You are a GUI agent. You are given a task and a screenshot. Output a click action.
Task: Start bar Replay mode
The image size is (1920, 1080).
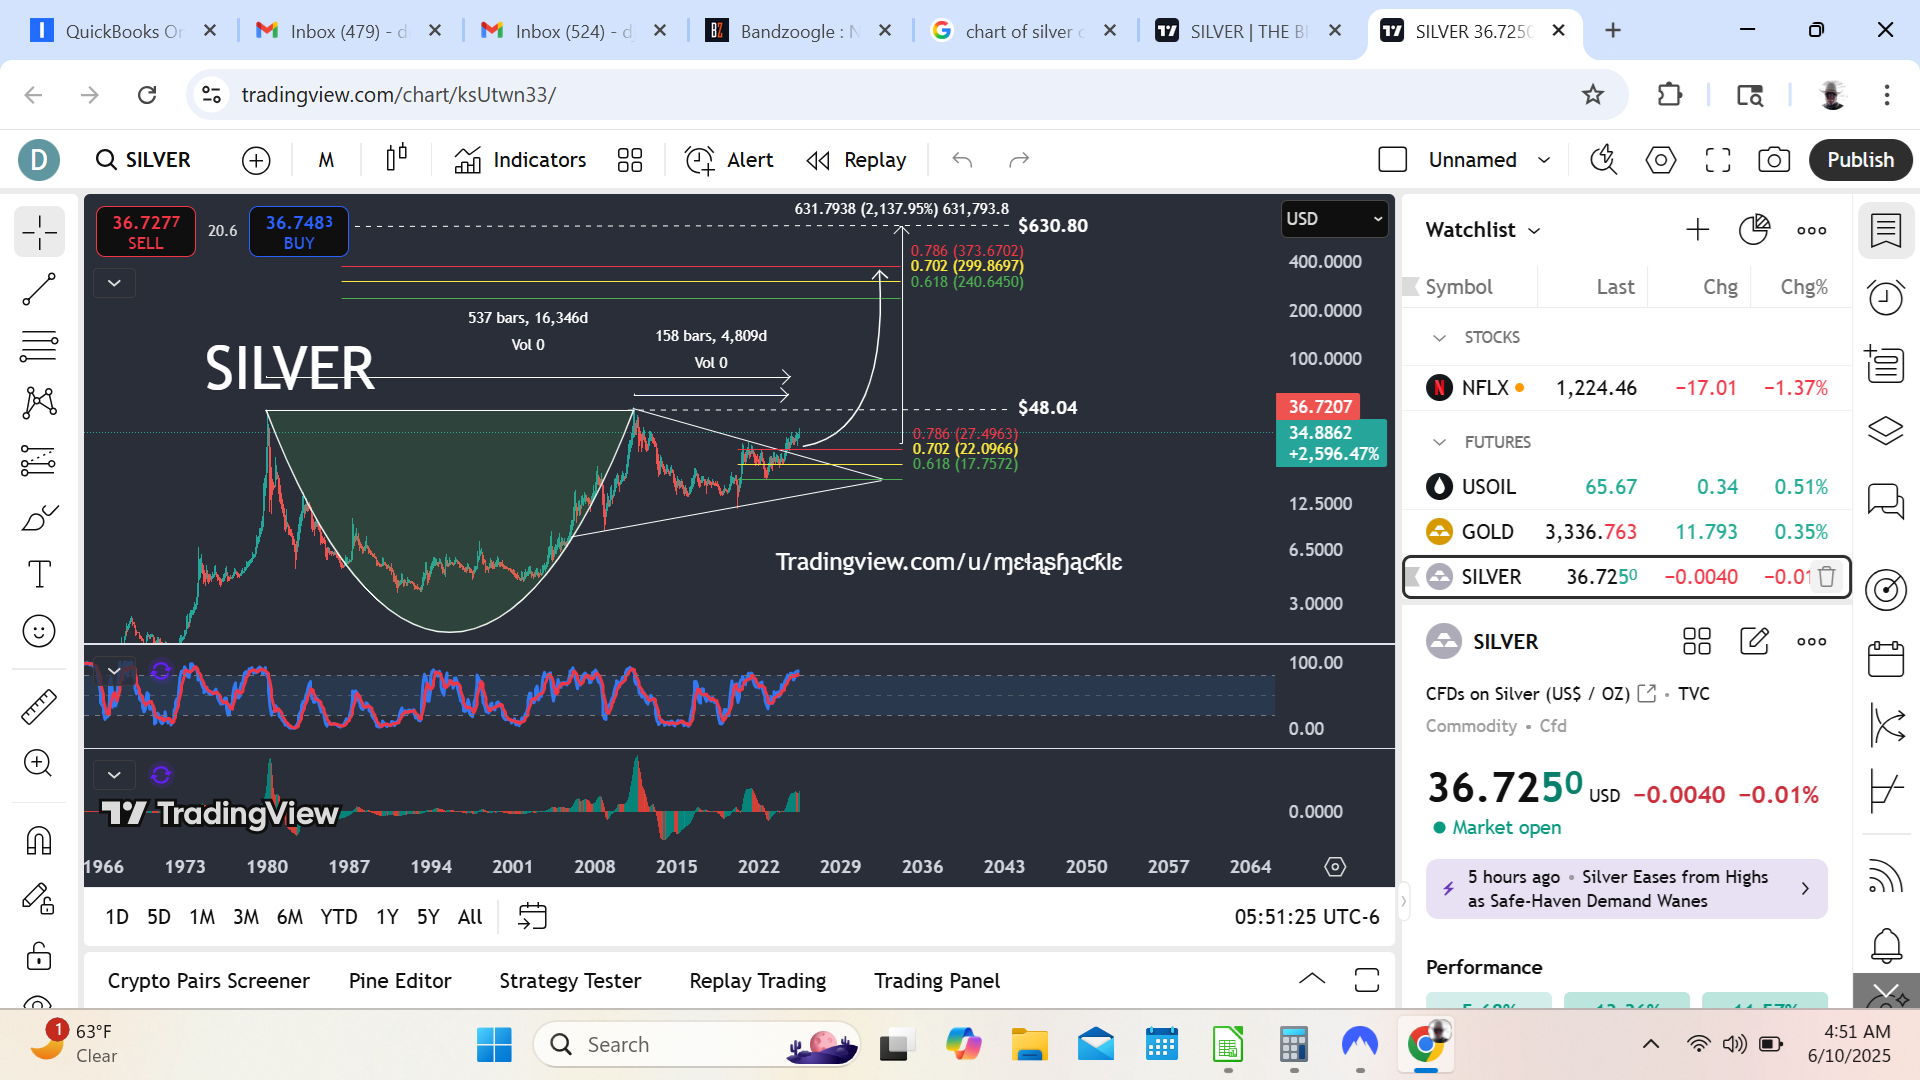click(856, 160)
